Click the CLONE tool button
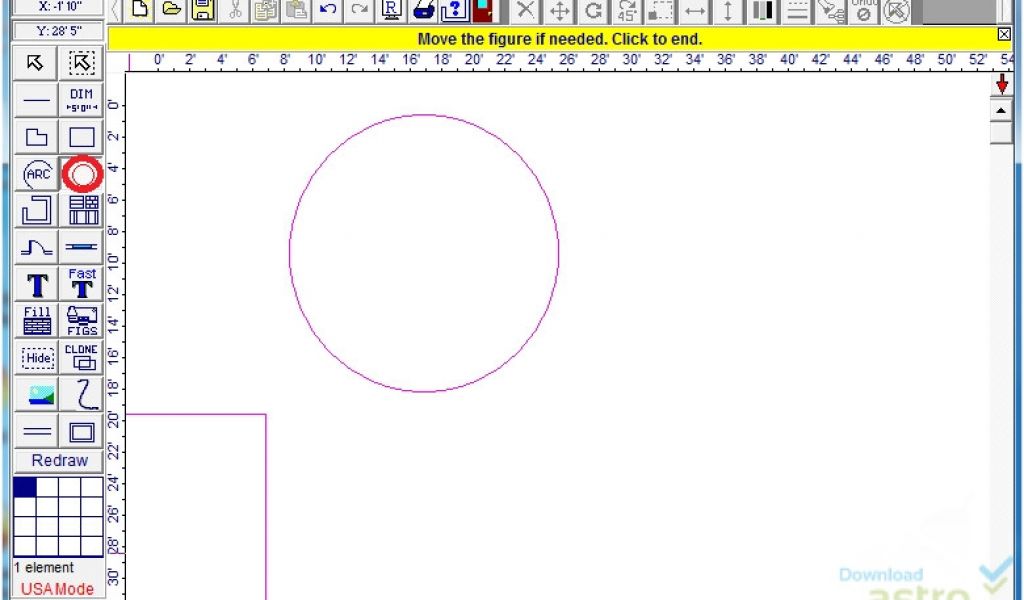Viewport: 1024px width, 600px height. pos(82,357)
